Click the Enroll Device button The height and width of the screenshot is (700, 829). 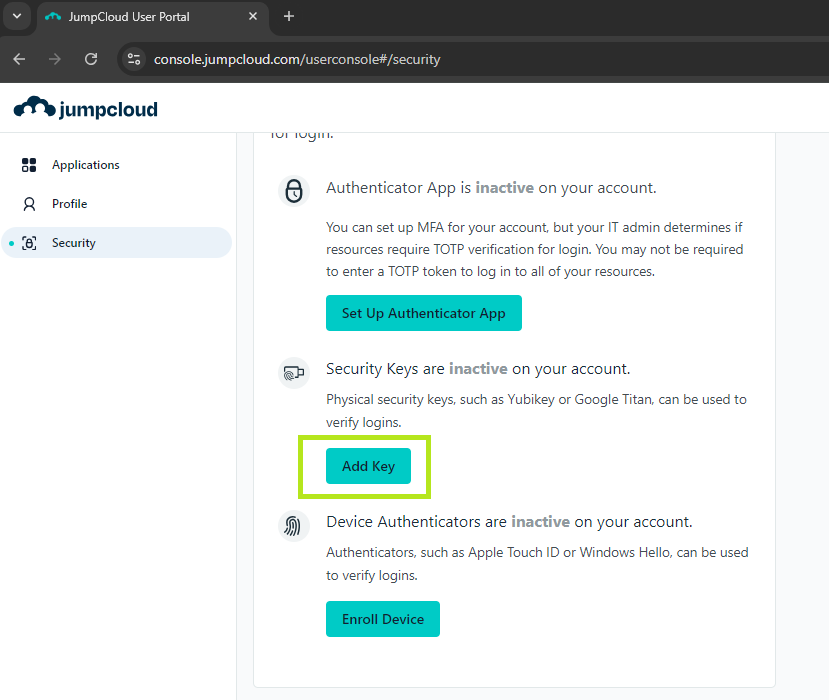point(383,619)
